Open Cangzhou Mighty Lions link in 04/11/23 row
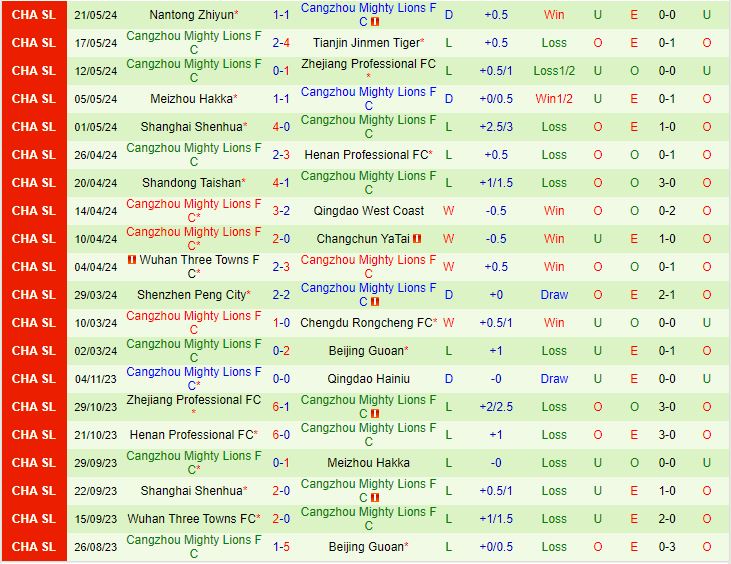The height and width of the screenshot is (564, 731). tap(193, 378)
